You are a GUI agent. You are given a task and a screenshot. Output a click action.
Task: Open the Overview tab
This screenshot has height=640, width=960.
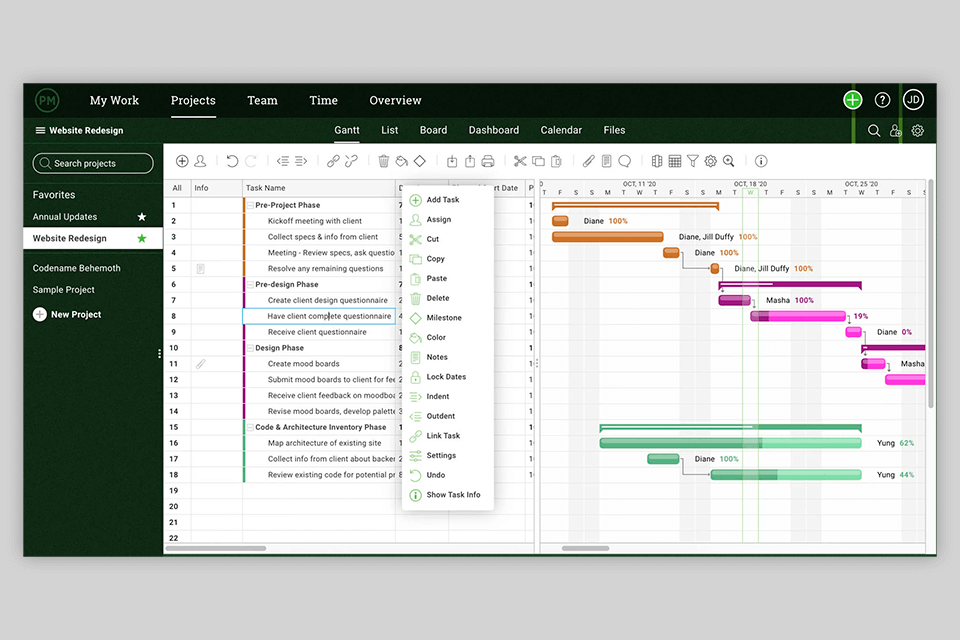pyautogui.click(x=396, y=100)
